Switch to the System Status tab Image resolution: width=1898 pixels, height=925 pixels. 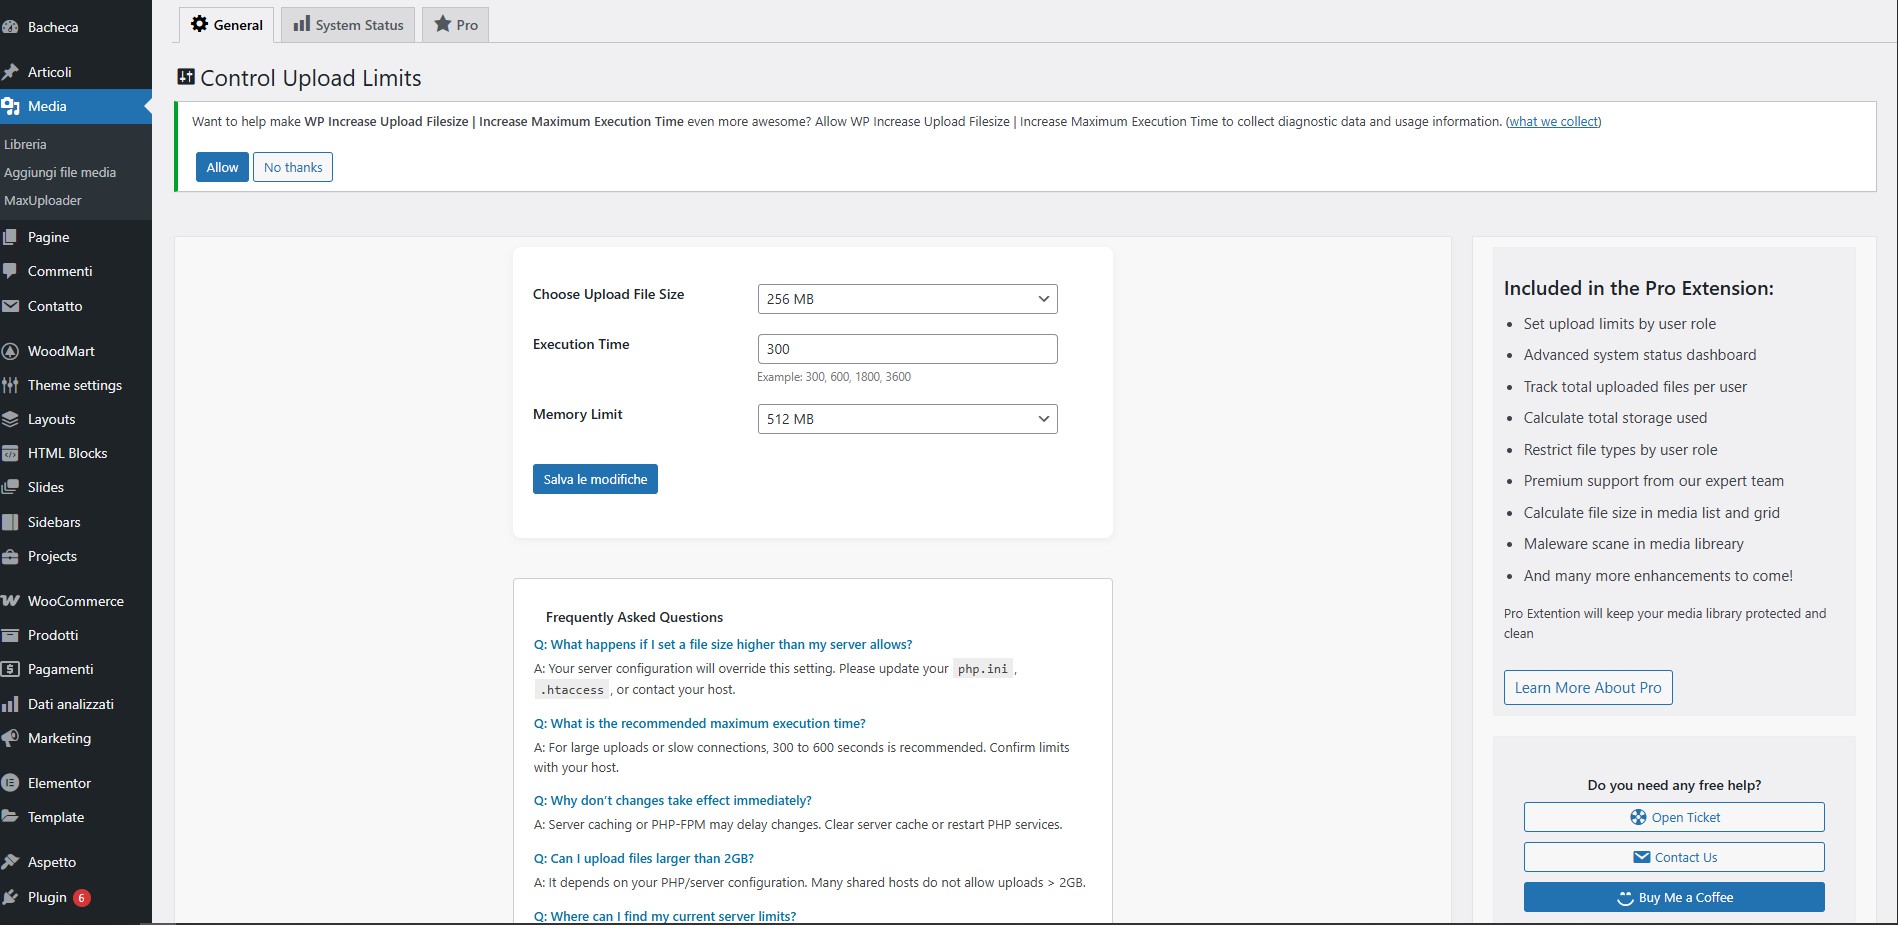(x=348, y=25)
